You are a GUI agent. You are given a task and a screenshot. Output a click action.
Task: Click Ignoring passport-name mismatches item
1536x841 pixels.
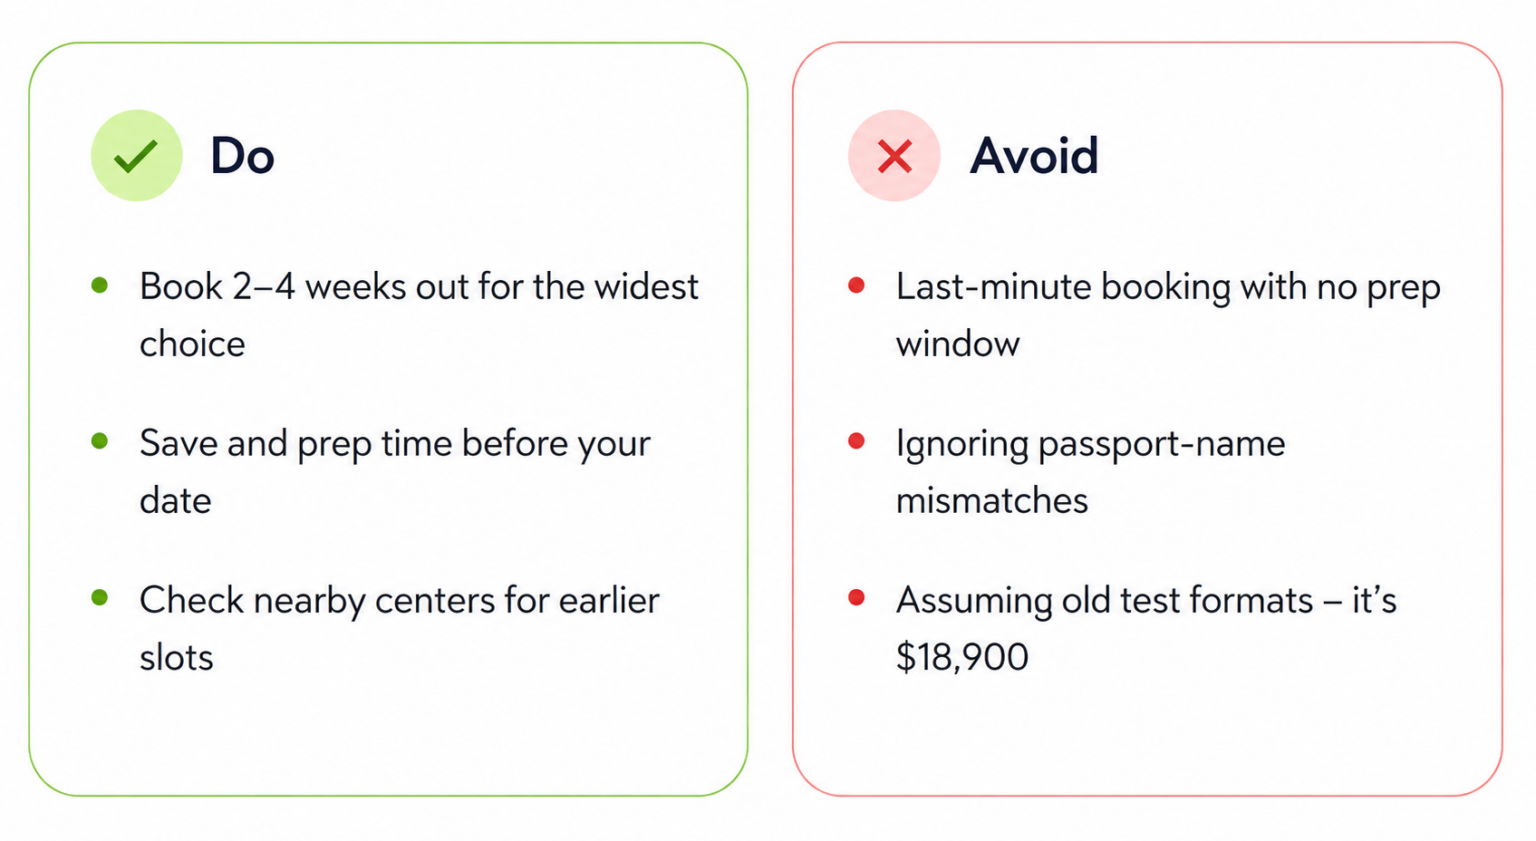pyautogui.click(x=1090, y=471)
